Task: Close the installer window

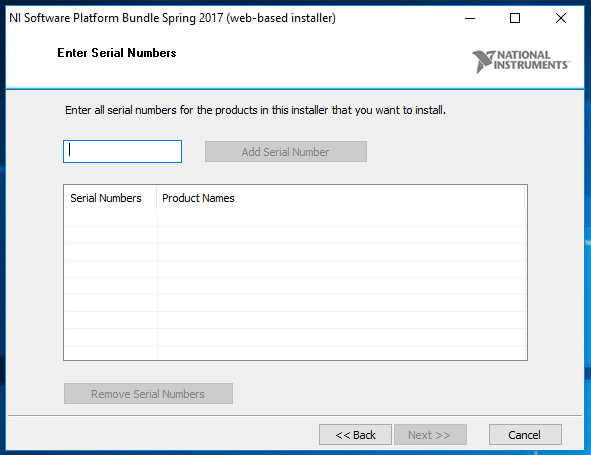Action: (x=561, y=18)
